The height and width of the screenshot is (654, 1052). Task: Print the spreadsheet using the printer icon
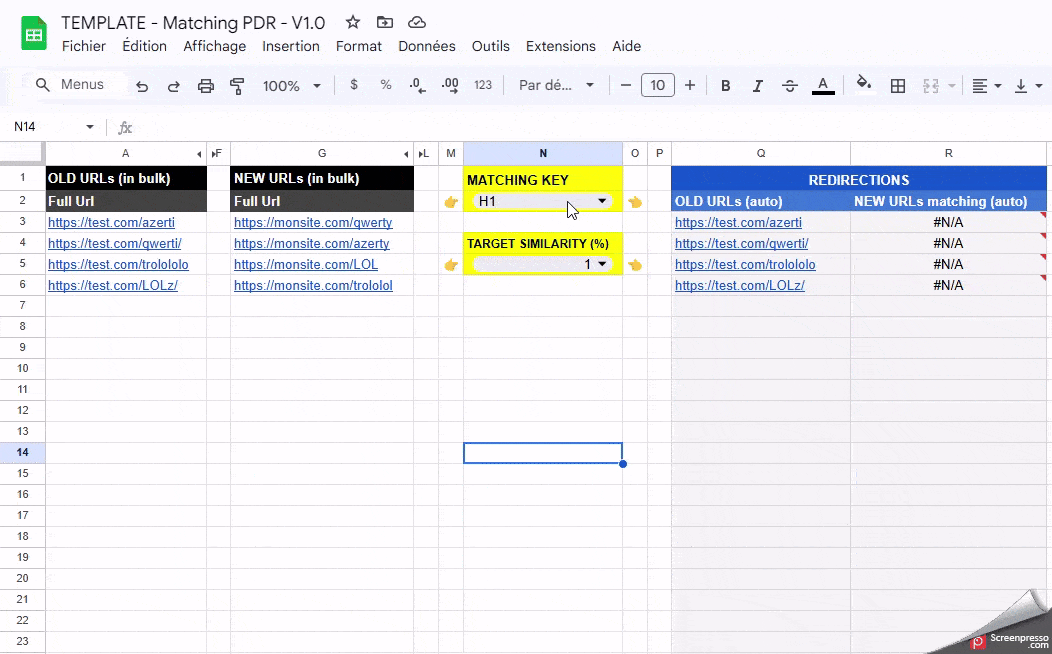[x=206, y=86]
